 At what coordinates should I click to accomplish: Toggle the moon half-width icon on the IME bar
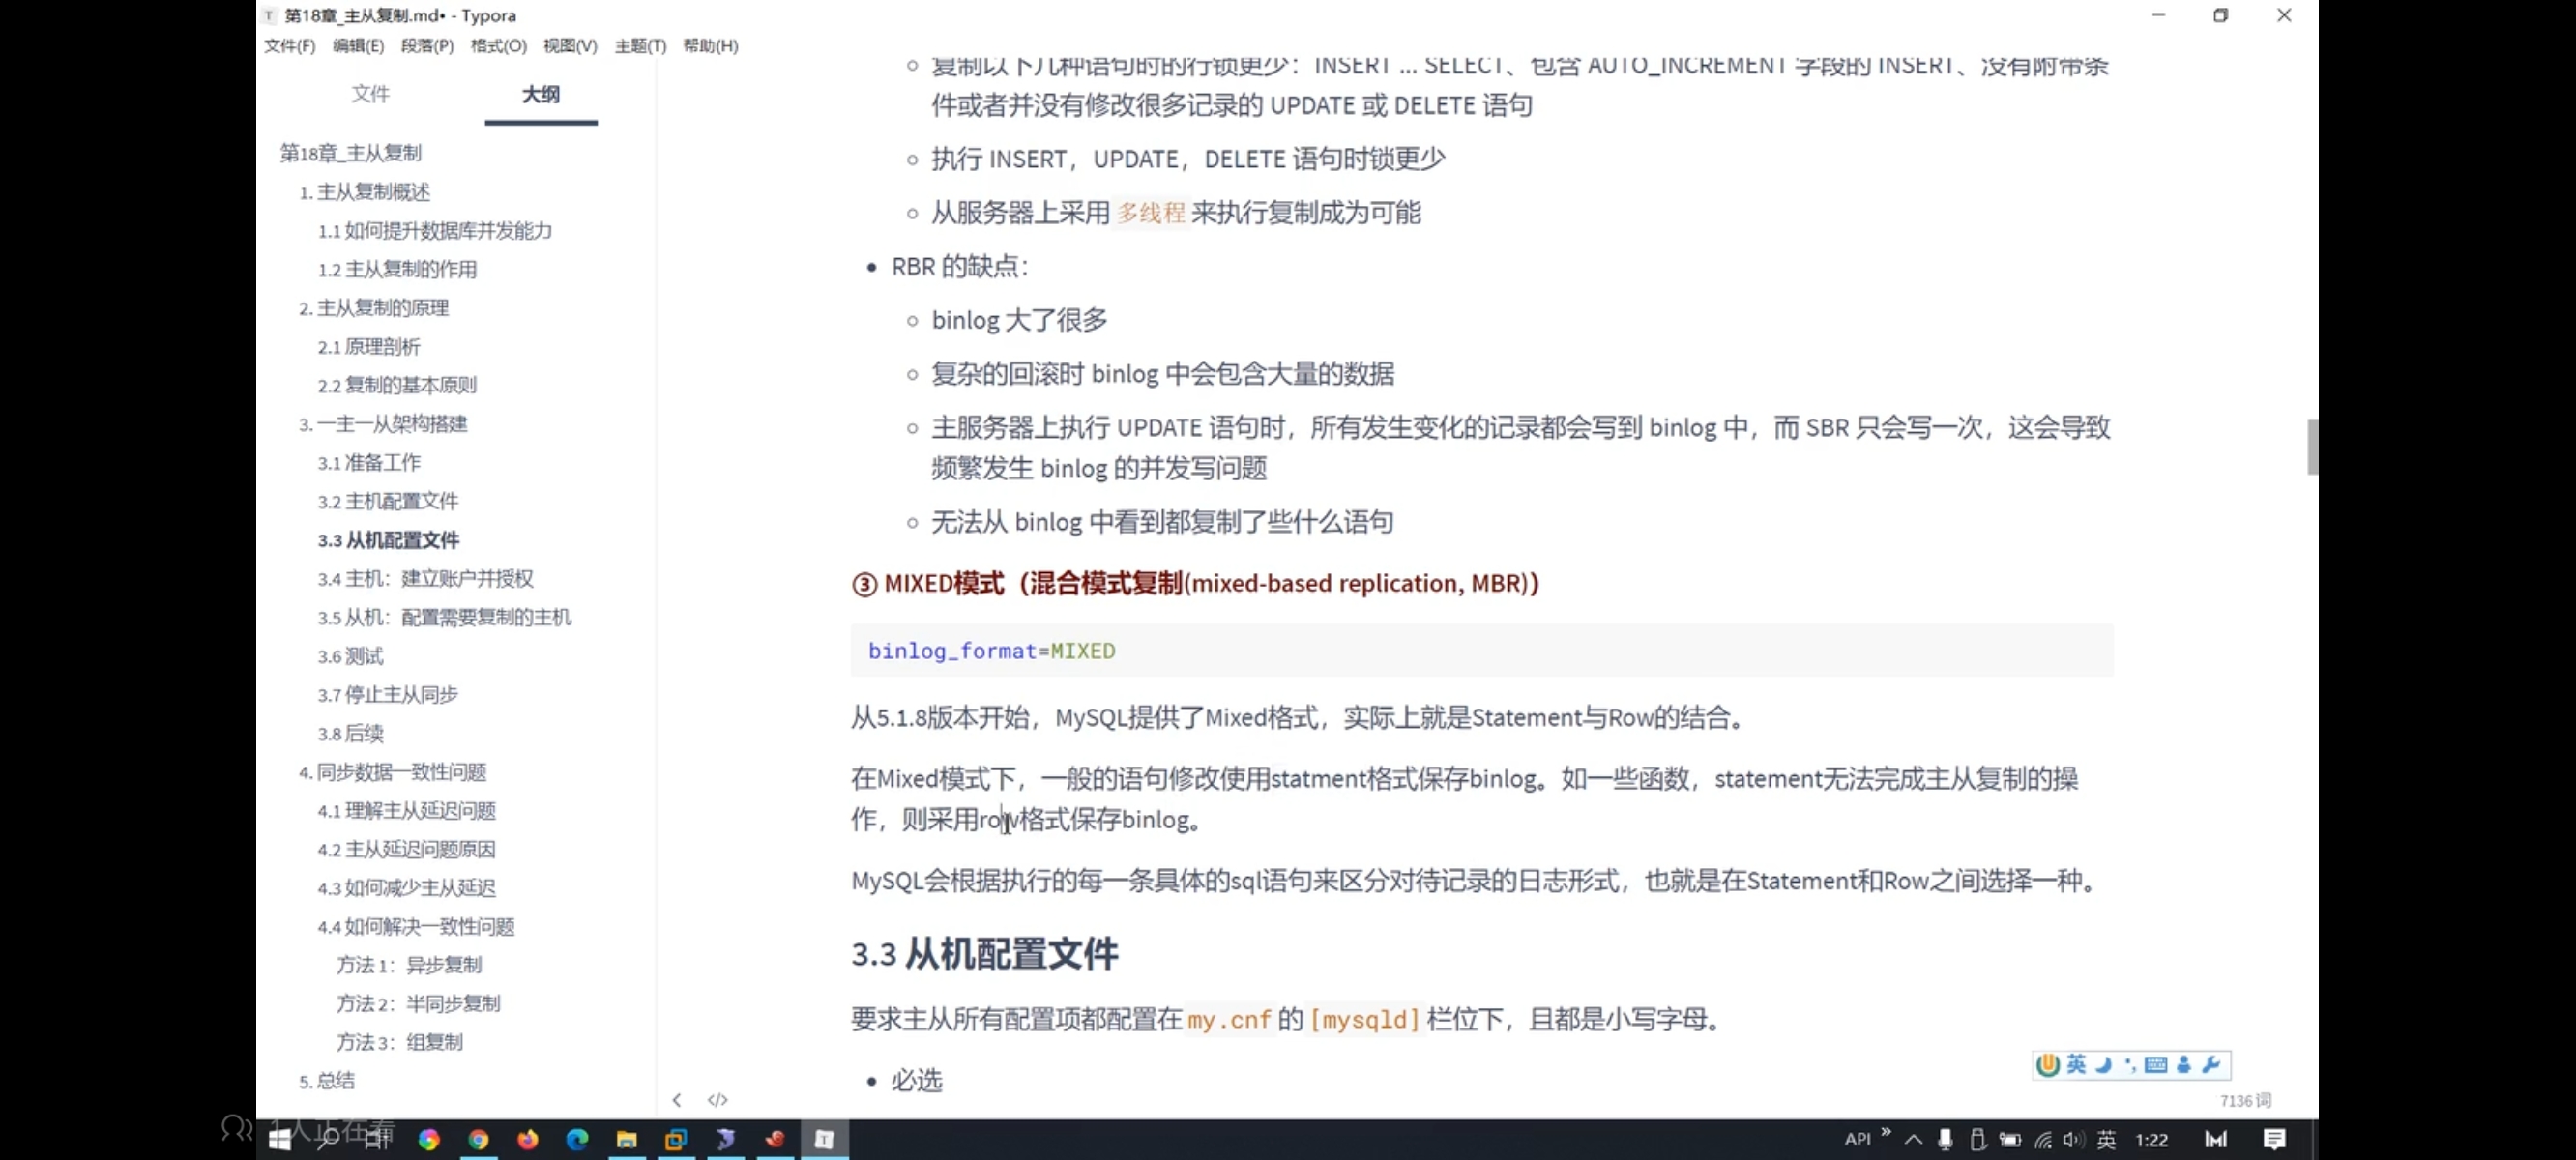coord(2103,1065)
